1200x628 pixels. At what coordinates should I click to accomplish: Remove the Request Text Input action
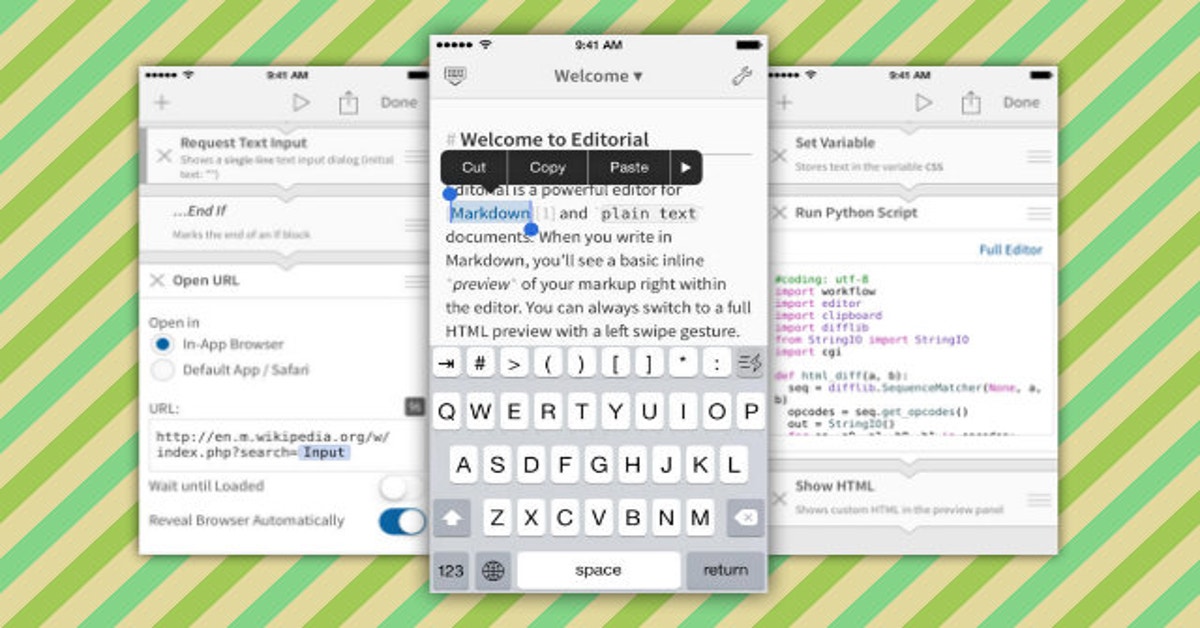coord(164,155)
